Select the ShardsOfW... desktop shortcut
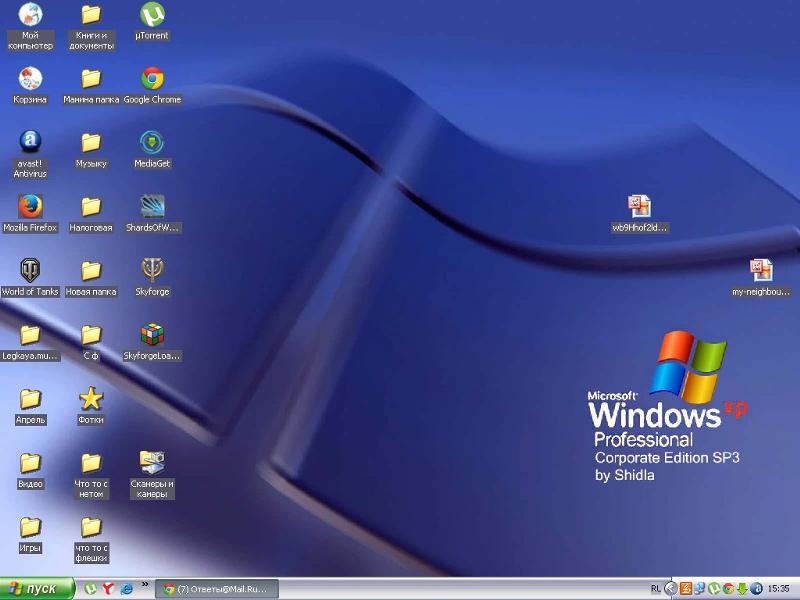This screenshot has height=600, width=800. click(x=152, y=213)
